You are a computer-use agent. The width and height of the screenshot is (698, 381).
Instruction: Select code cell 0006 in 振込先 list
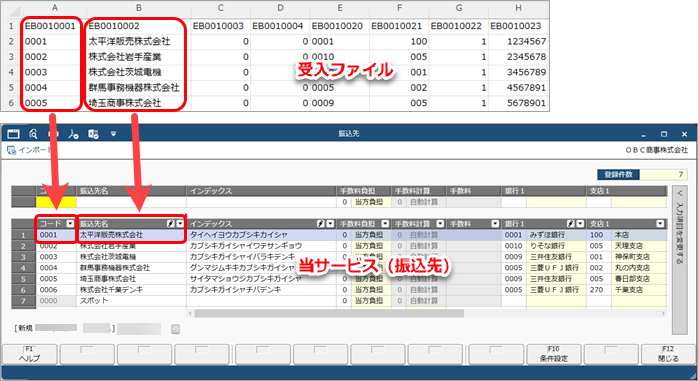click(x=56, y=290)
